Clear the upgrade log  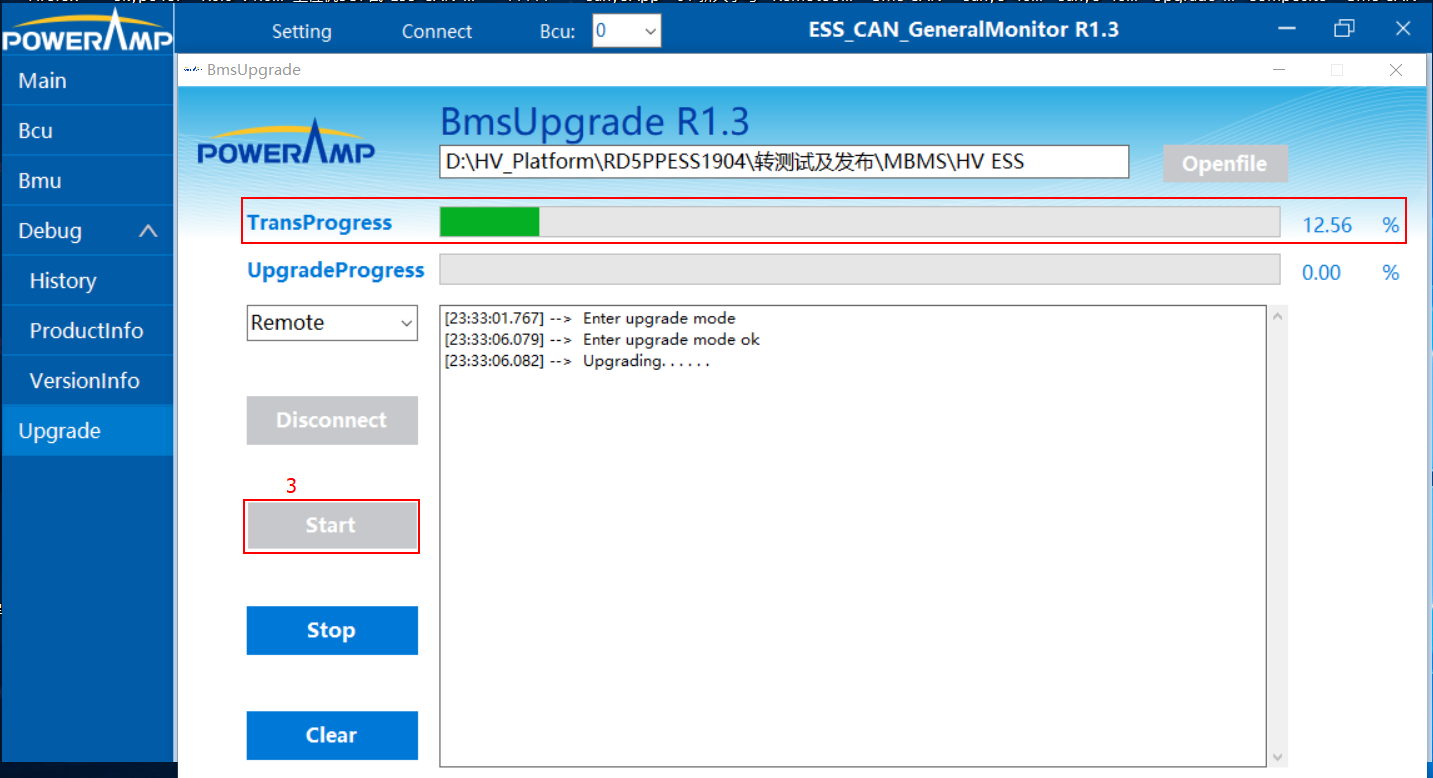(332, 735)
